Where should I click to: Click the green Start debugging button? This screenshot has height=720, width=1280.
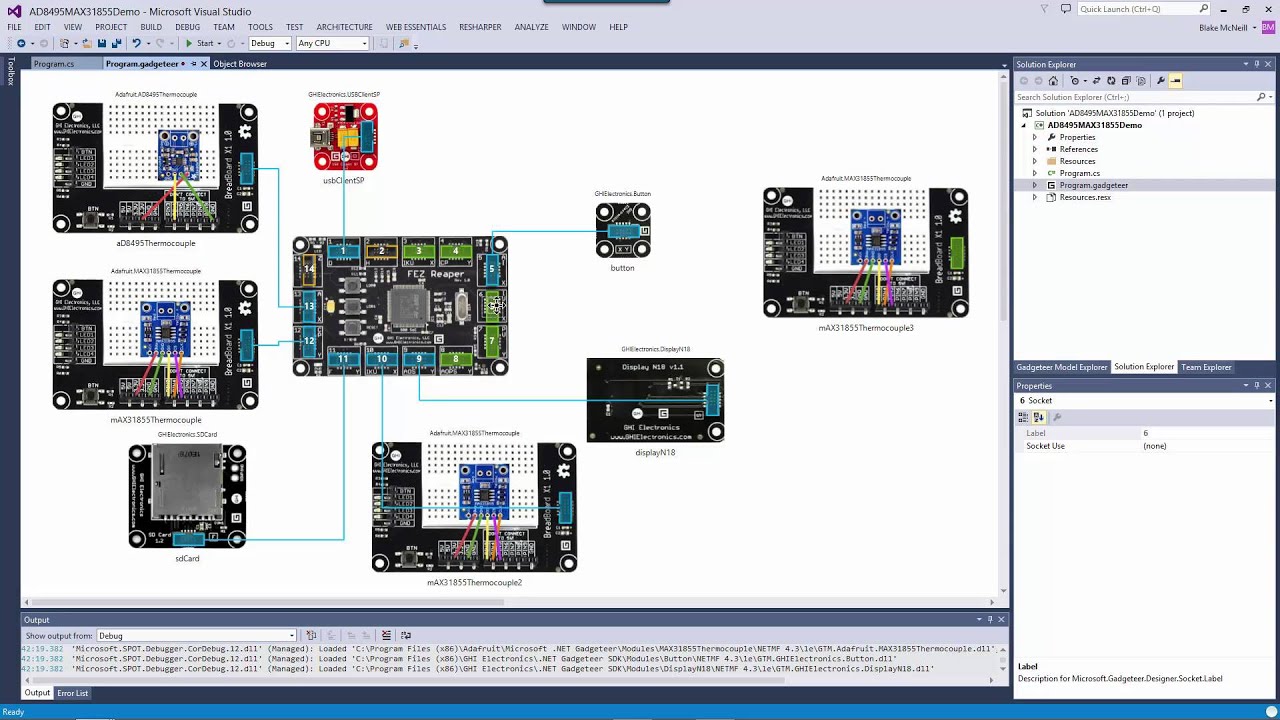[200, 43]
